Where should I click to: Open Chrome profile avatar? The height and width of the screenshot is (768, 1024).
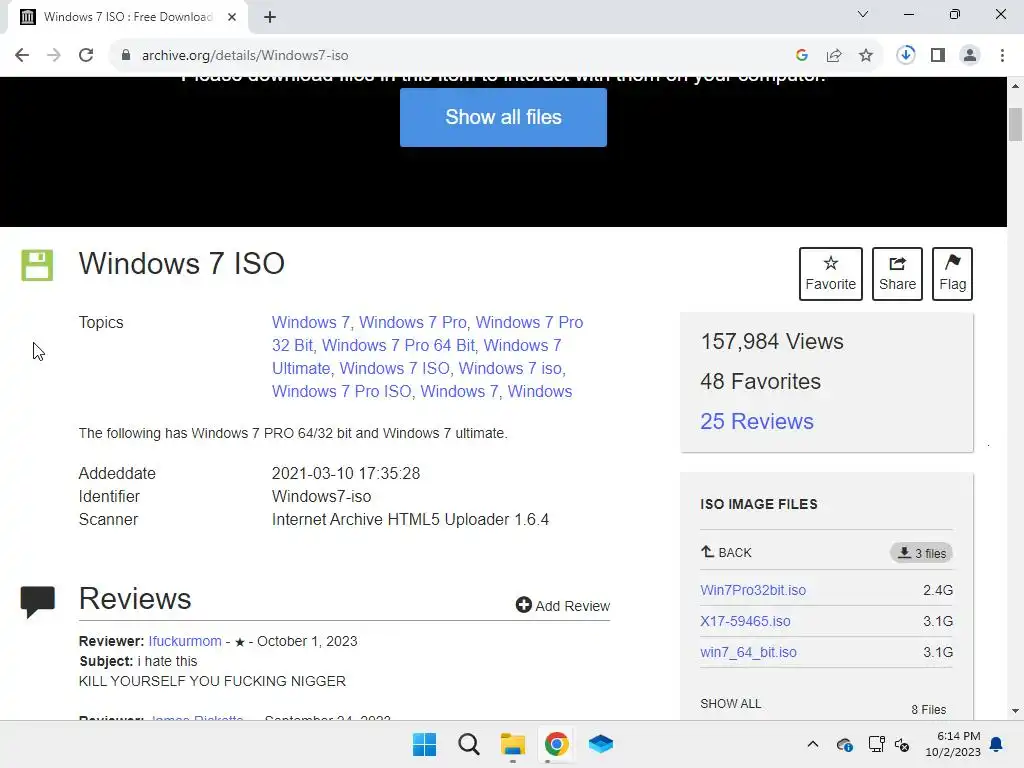pos(970,56)
